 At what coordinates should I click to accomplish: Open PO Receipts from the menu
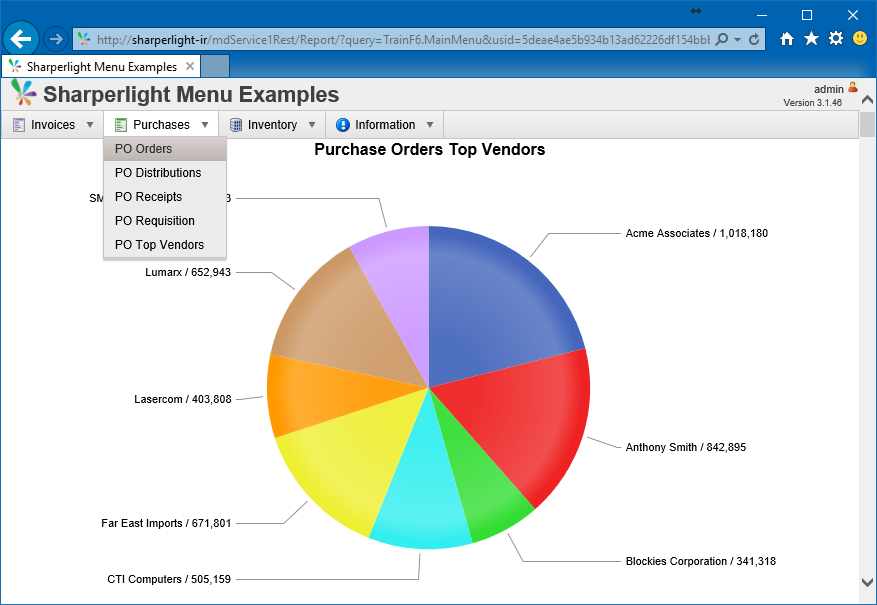[x=165, y=197]
